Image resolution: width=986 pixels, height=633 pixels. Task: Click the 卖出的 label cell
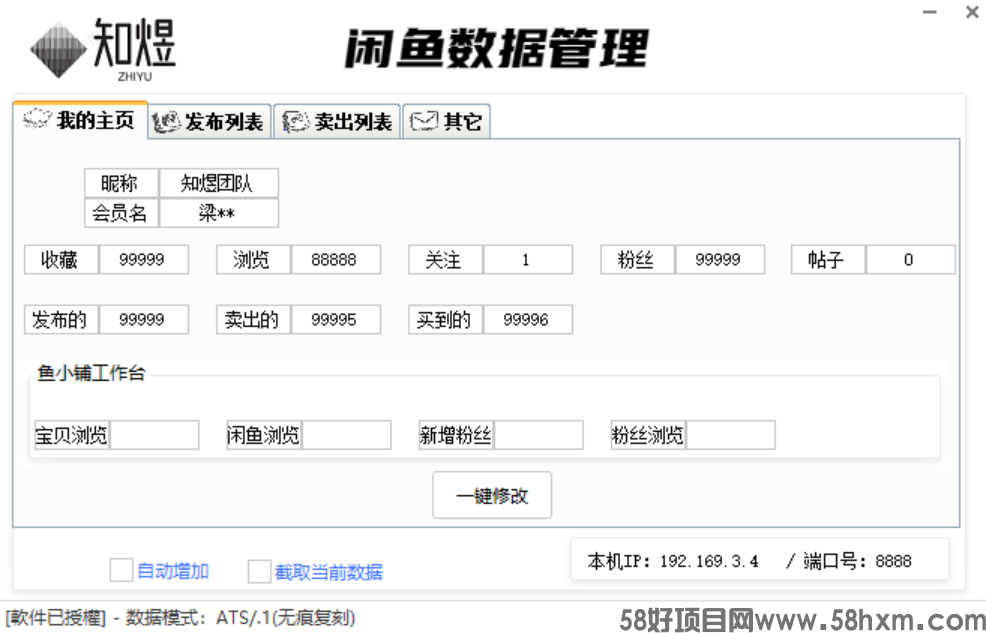tap(253, 319)
